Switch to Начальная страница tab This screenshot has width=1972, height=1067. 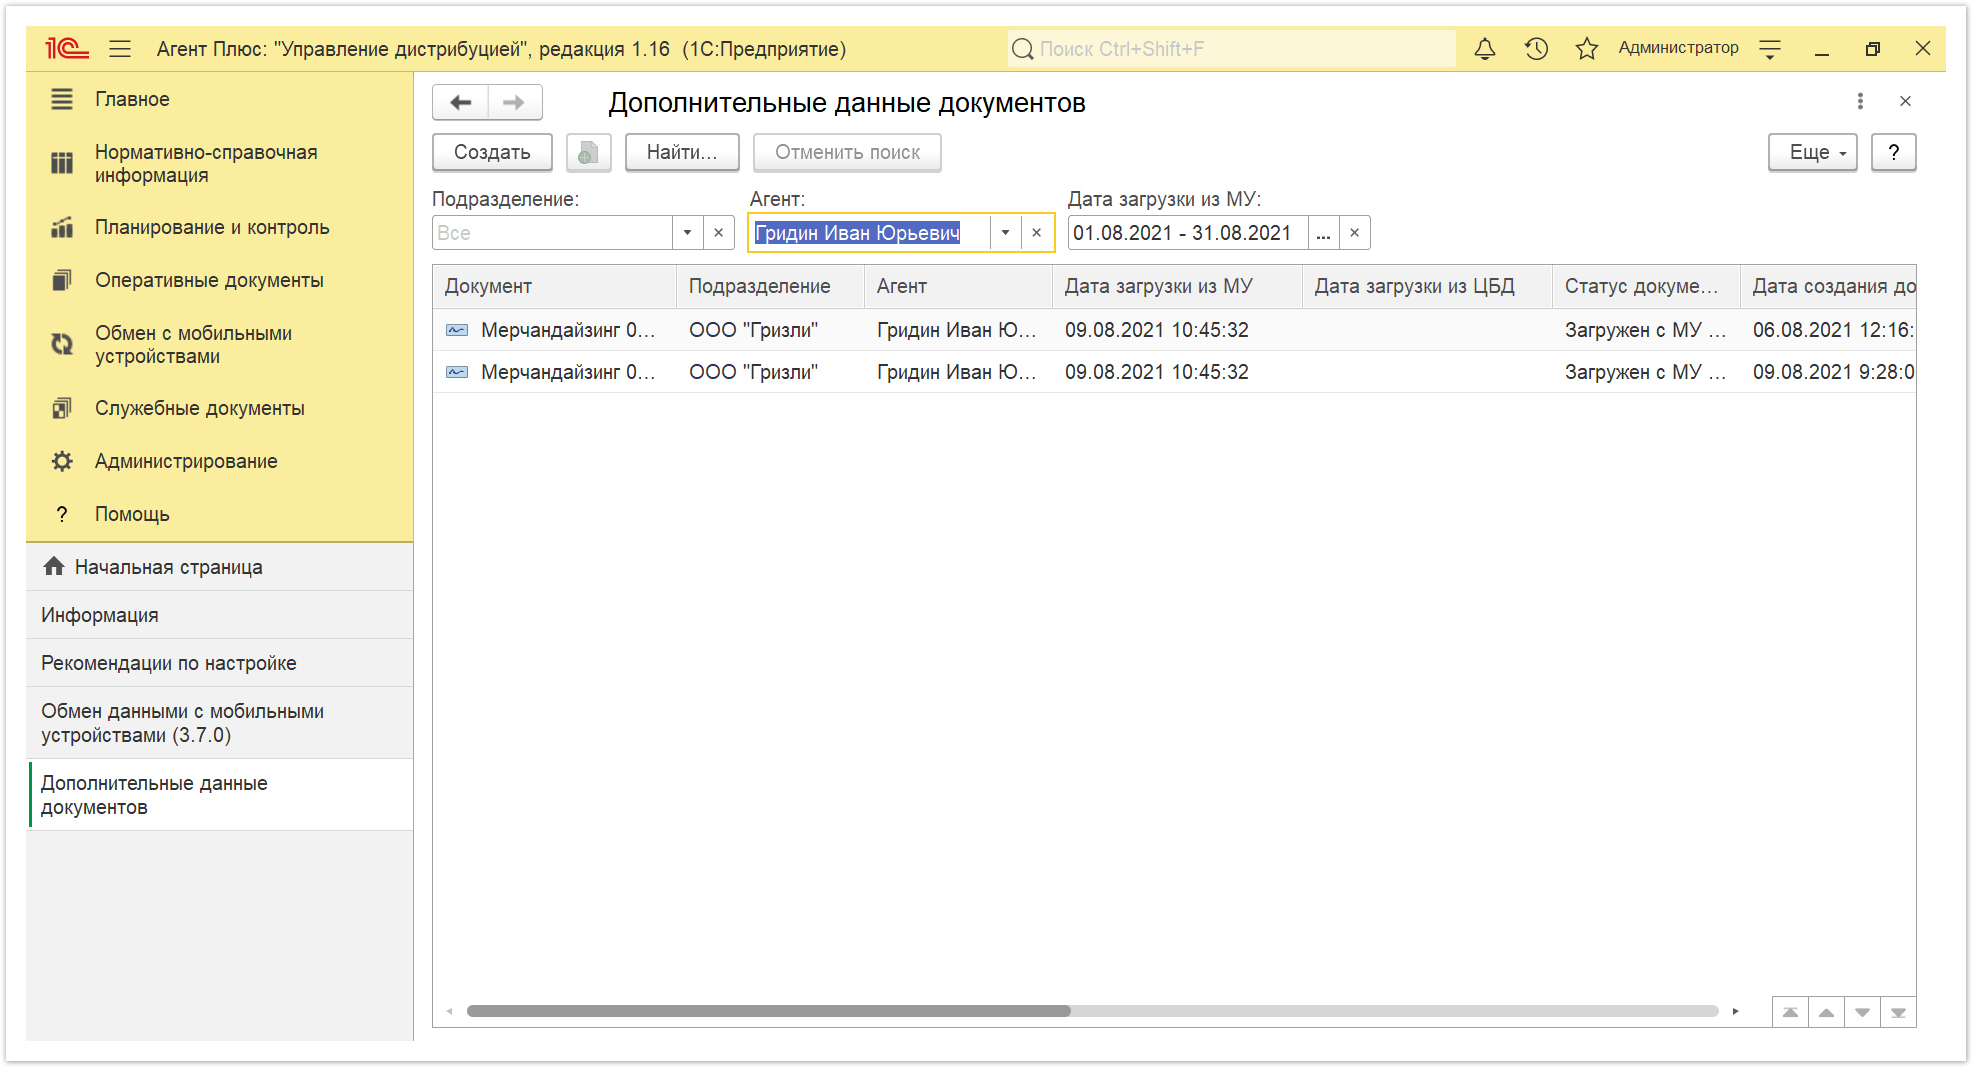coord(168,567)
